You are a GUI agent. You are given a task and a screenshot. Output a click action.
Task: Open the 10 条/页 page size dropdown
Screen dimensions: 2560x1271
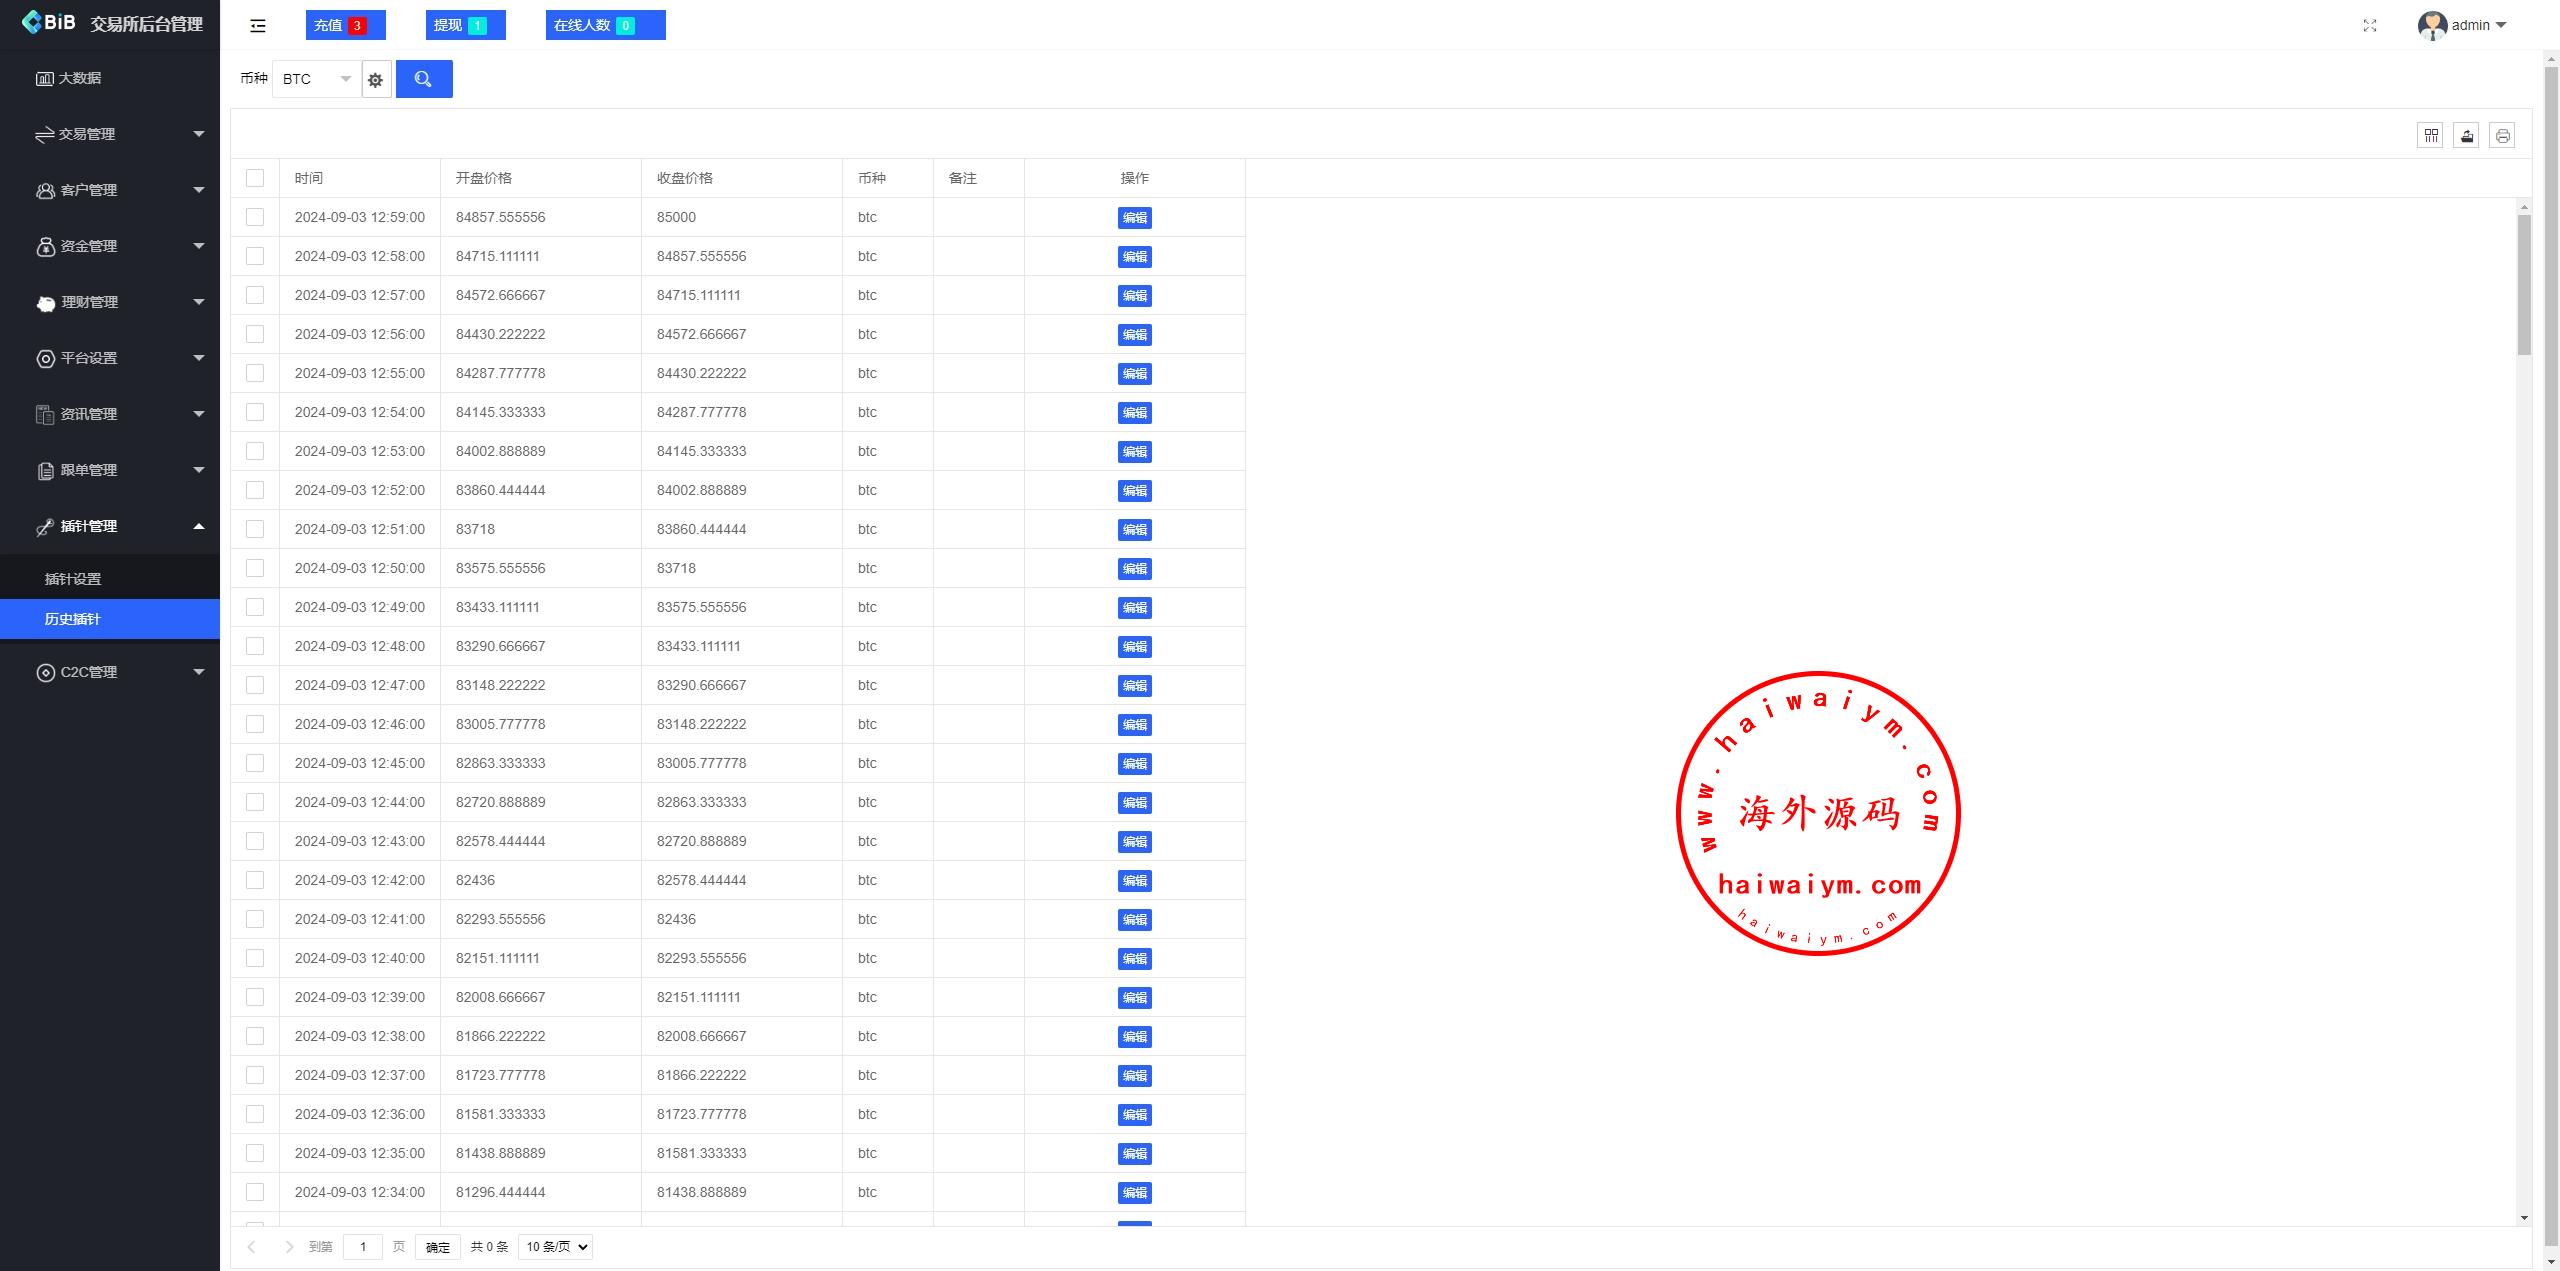click(x=556, y=1247)
